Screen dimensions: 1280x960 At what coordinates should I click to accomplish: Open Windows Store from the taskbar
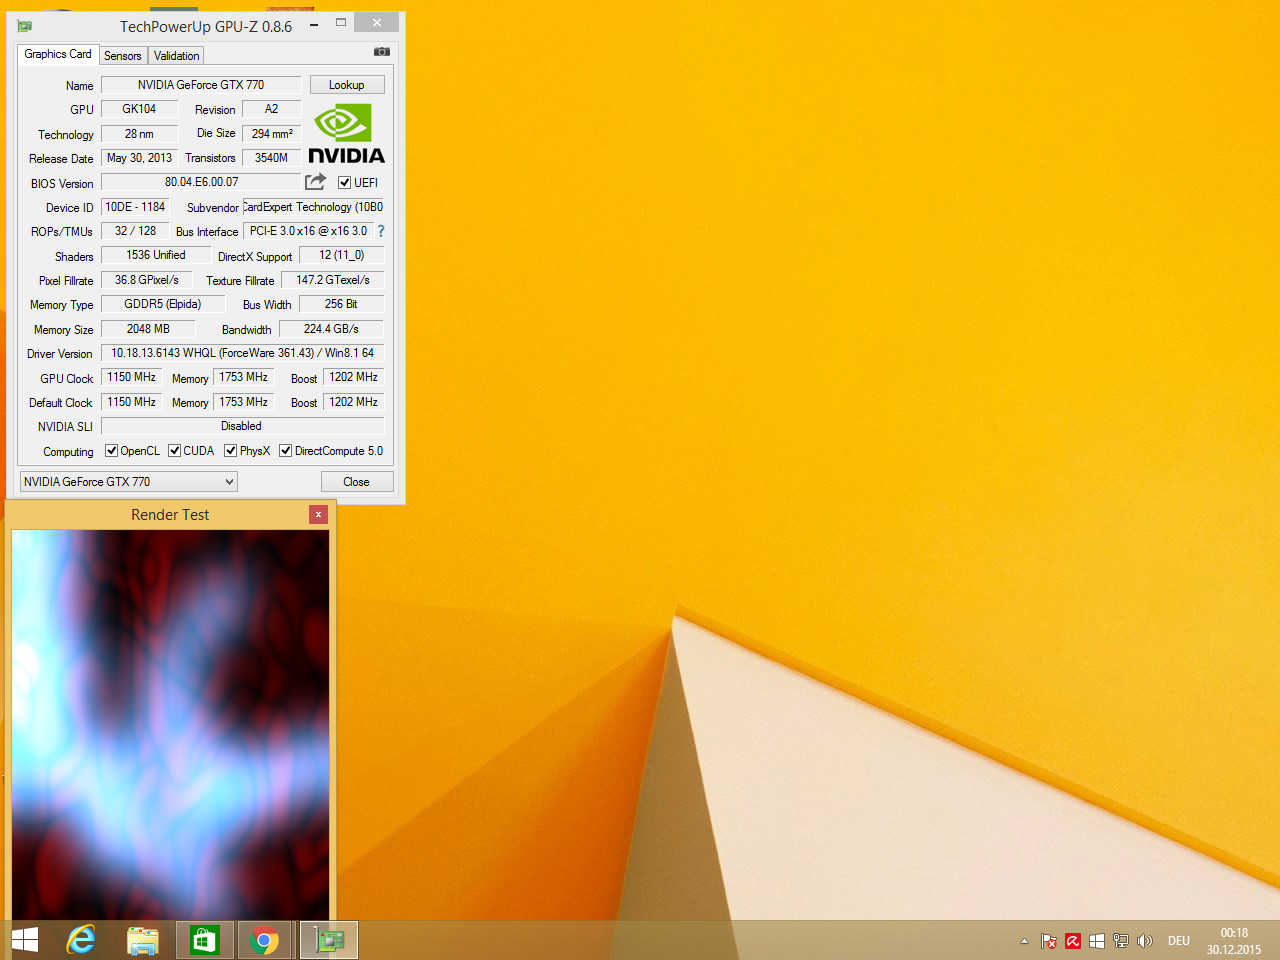coord(205,940)
